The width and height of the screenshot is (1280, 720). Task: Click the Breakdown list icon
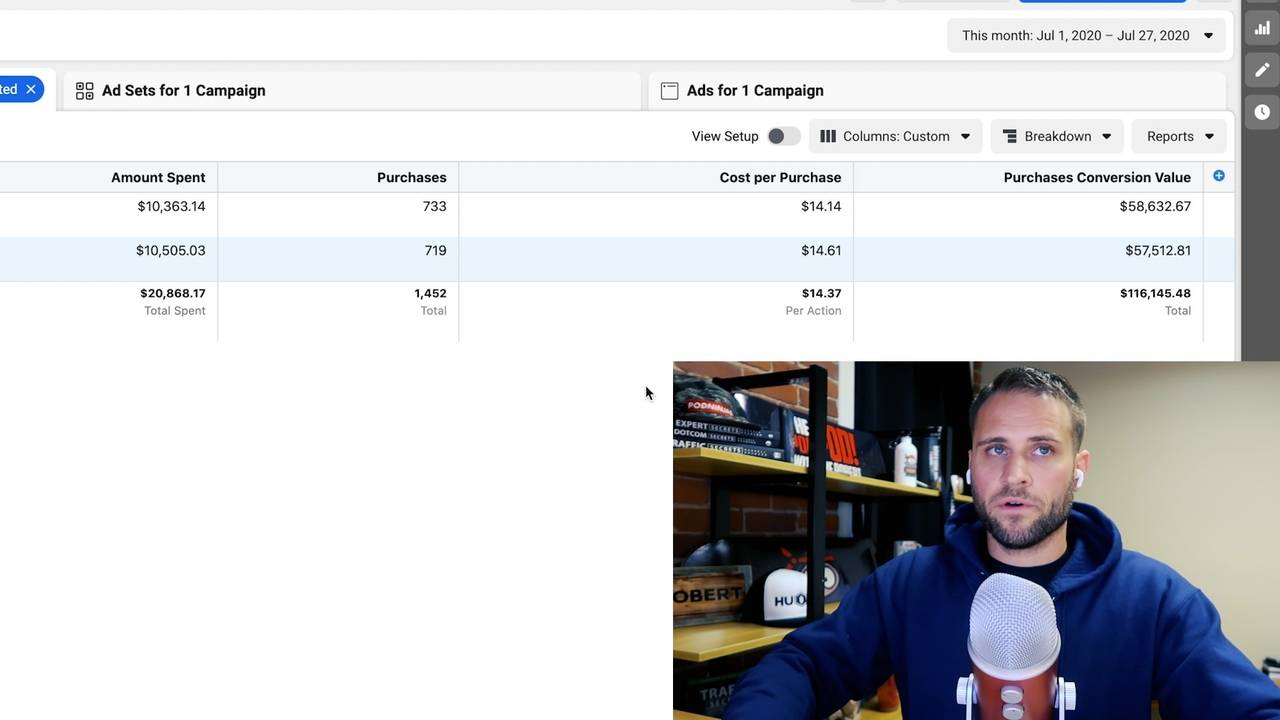pos(1010,136)
